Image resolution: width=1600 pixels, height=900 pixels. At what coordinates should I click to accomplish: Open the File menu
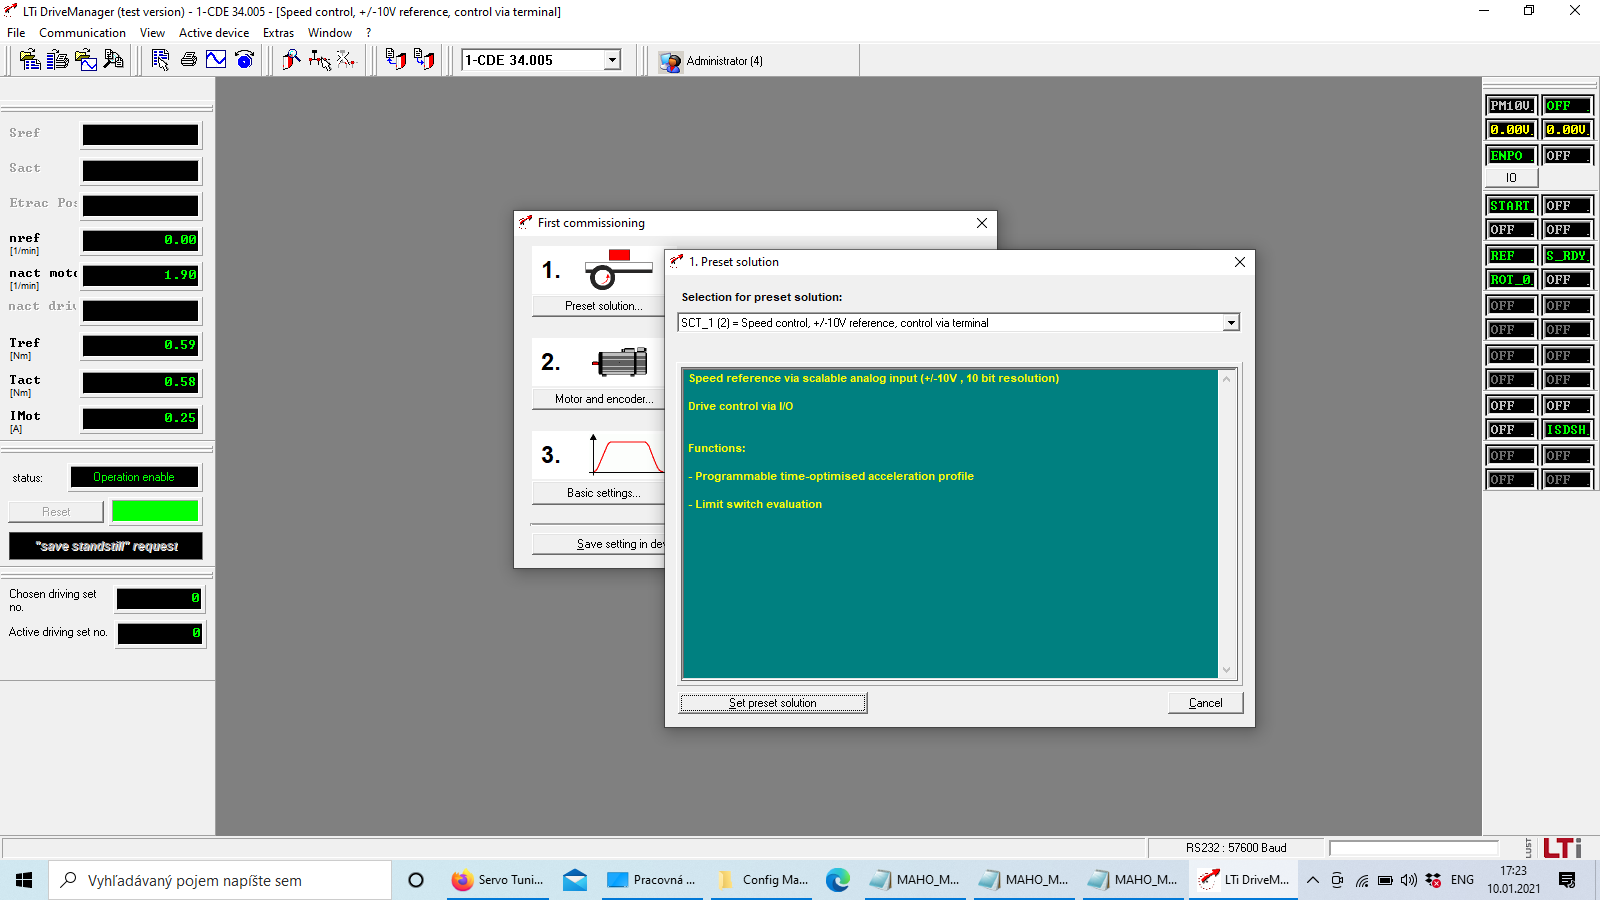[16, 33]
